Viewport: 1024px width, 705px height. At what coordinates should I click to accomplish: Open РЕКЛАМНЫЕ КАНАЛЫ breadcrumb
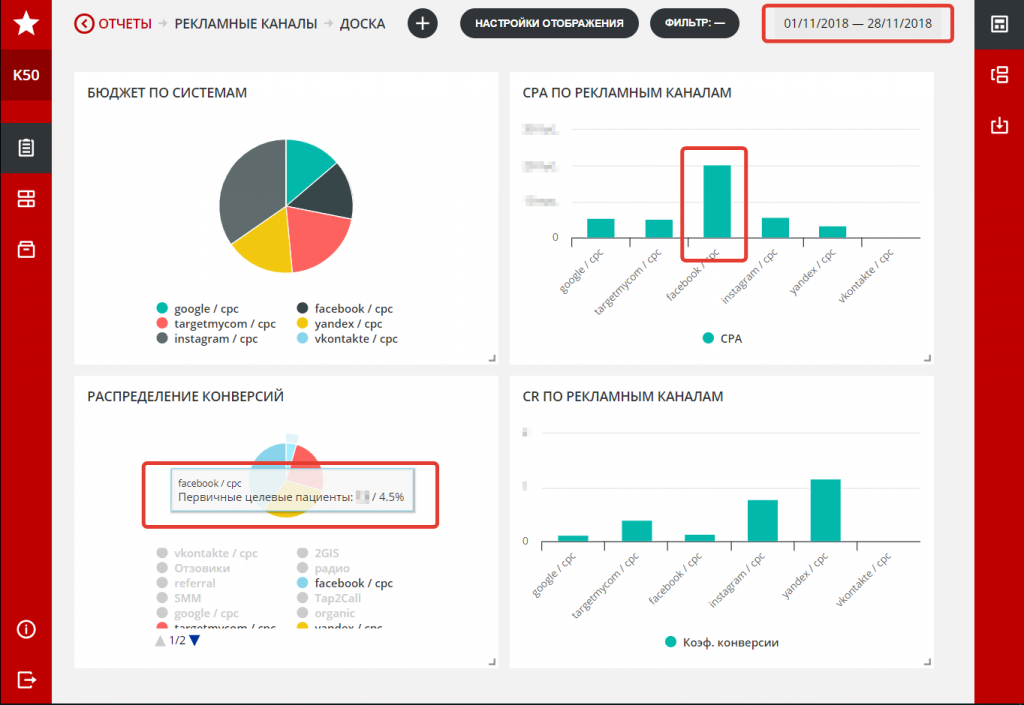point(246,24)
